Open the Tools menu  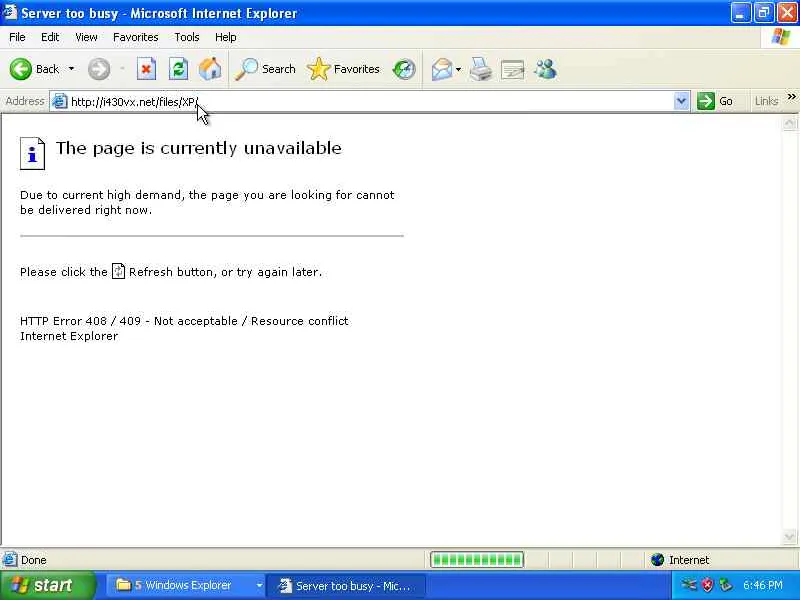tap(187, 37)
